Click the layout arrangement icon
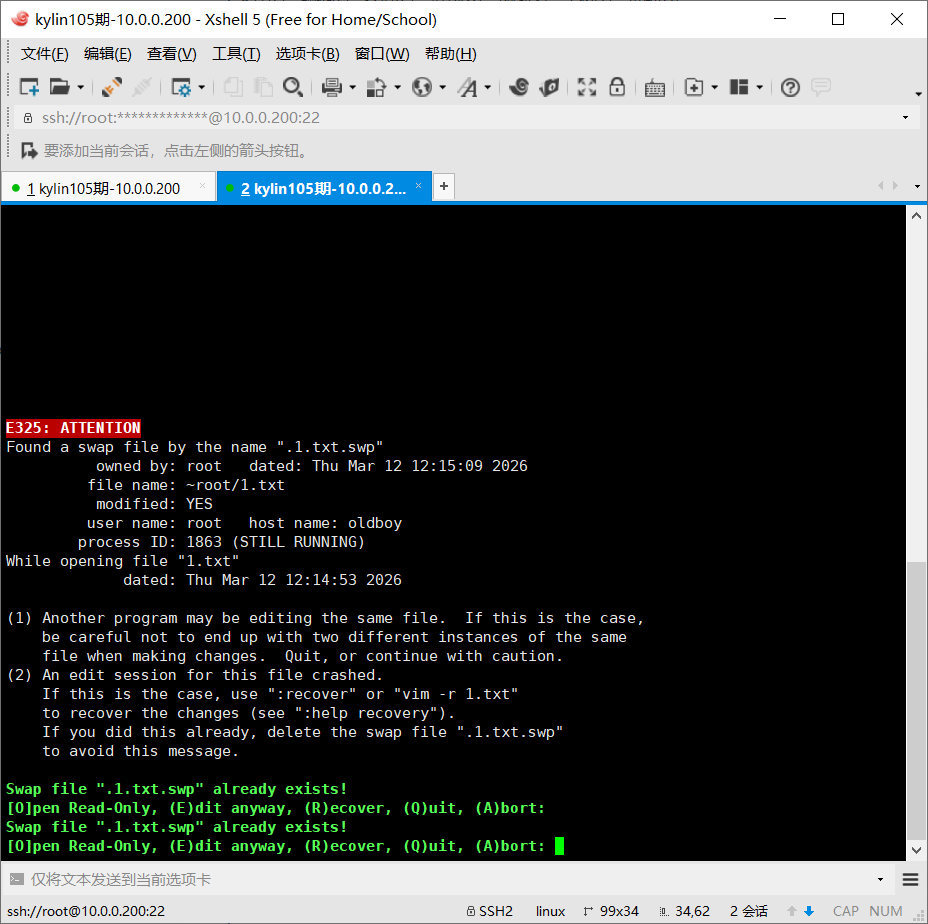The height and width of the screenshot is (924, 928). [x=739, y=88]
